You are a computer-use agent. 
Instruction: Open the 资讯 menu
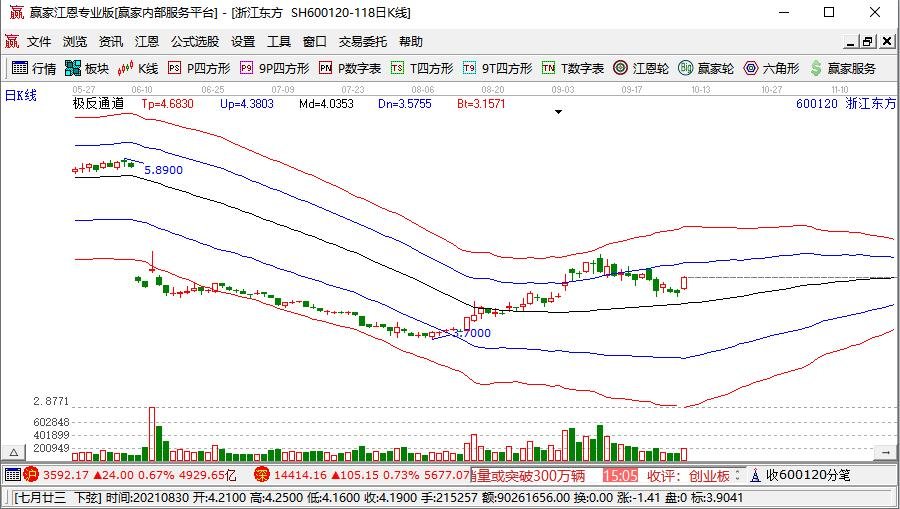[x=110, y=41]
